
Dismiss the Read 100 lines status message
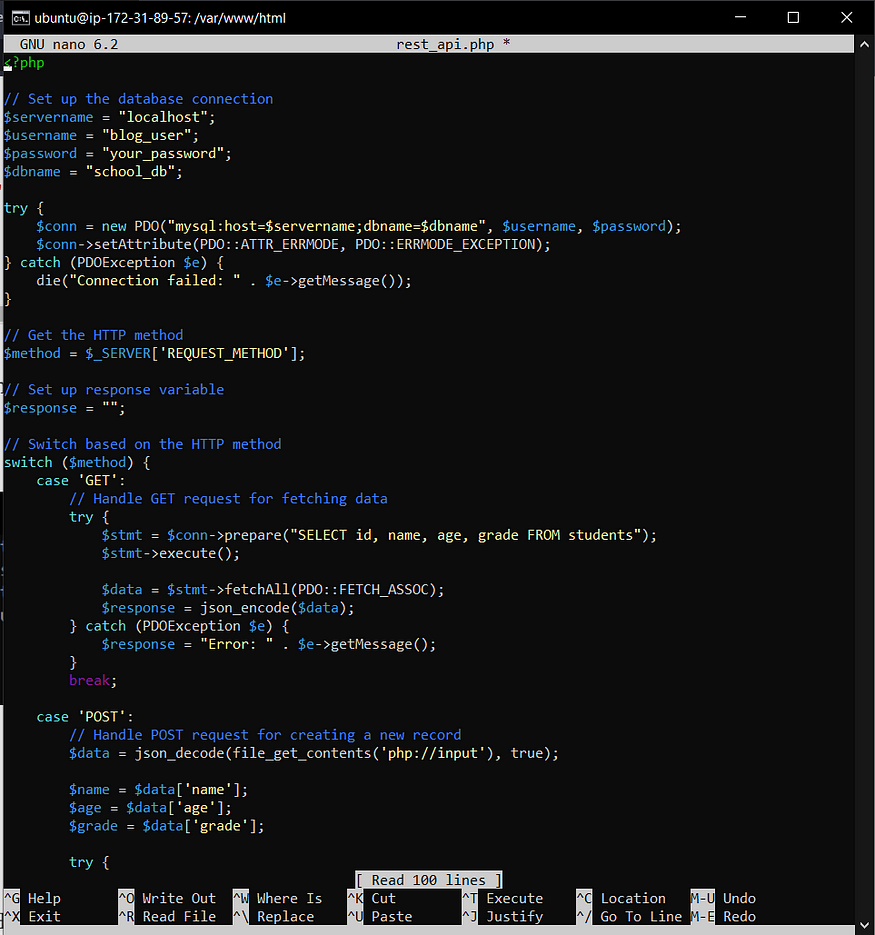pyautogui.click(x=428, y=879)
